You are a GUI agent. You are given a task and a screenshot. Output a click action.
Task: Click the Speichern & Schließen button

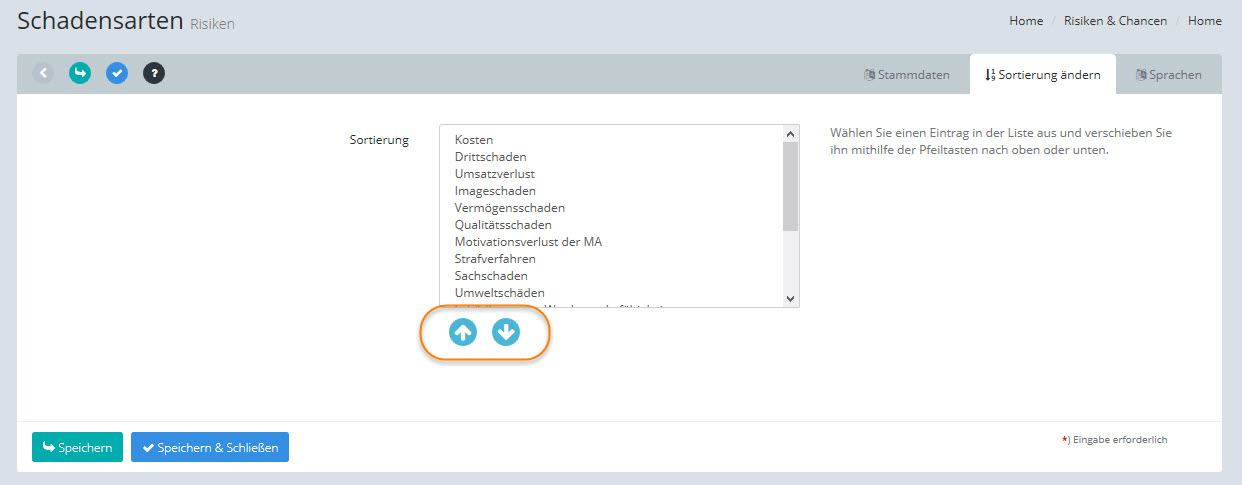(x=210, y=447)
